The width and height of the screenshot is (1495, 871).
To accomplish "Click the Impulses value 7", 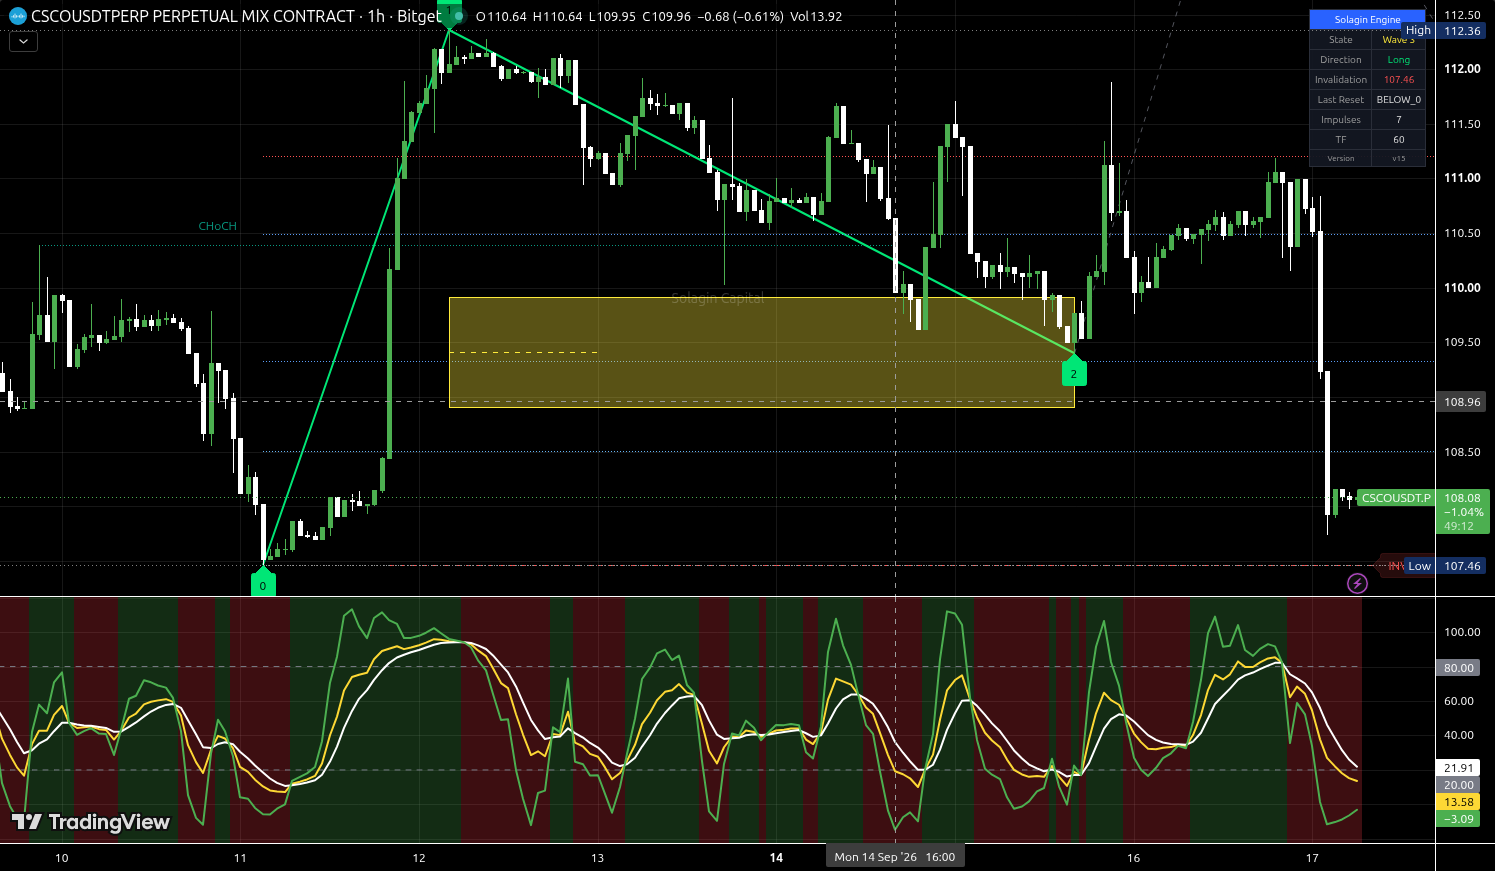I will click(x=1399, y=120).
